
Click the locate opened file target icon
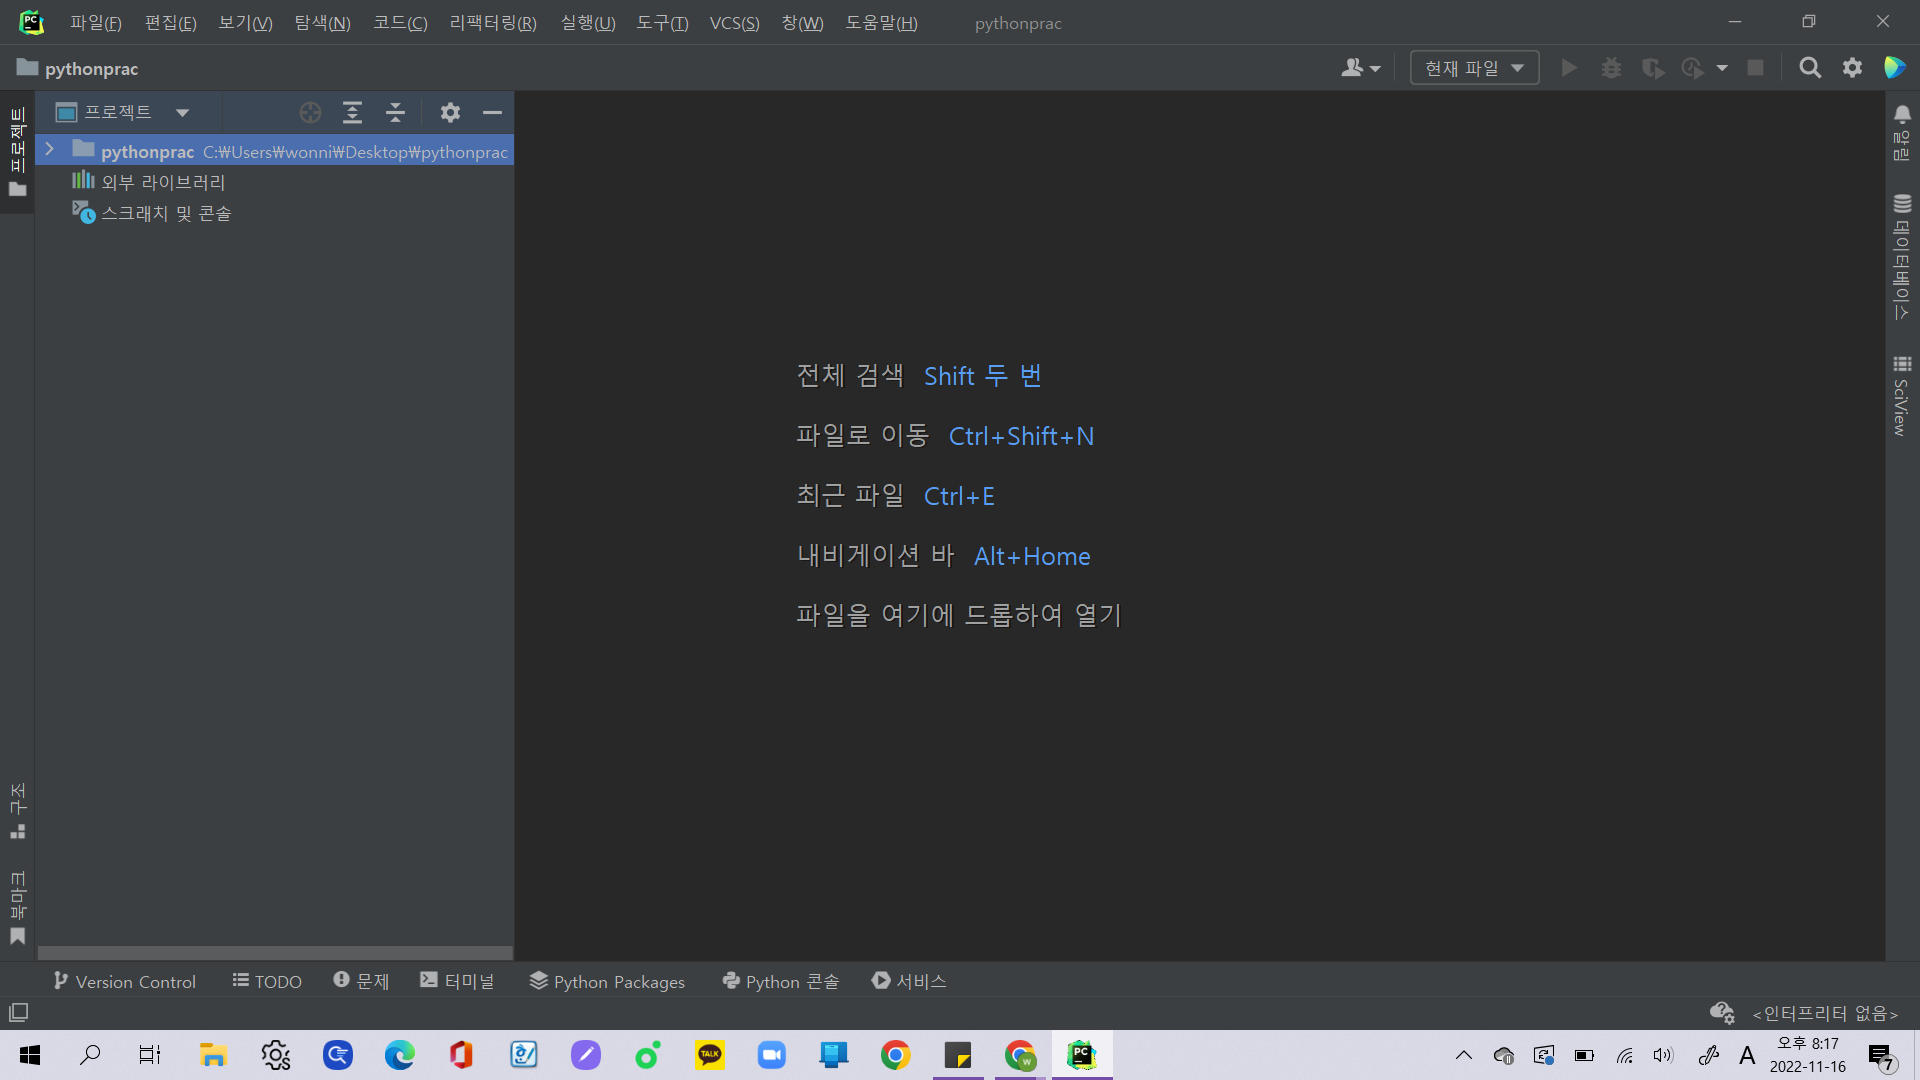pyautogui.click(x=310, y=113)
